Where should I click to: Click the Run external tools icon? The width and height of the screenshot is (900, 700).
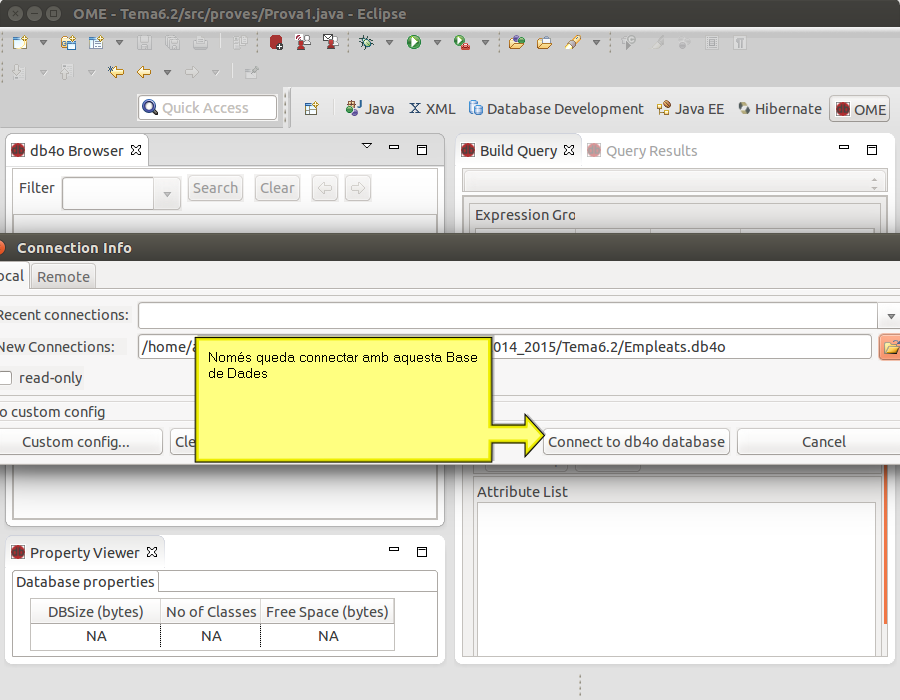(461, 42)
